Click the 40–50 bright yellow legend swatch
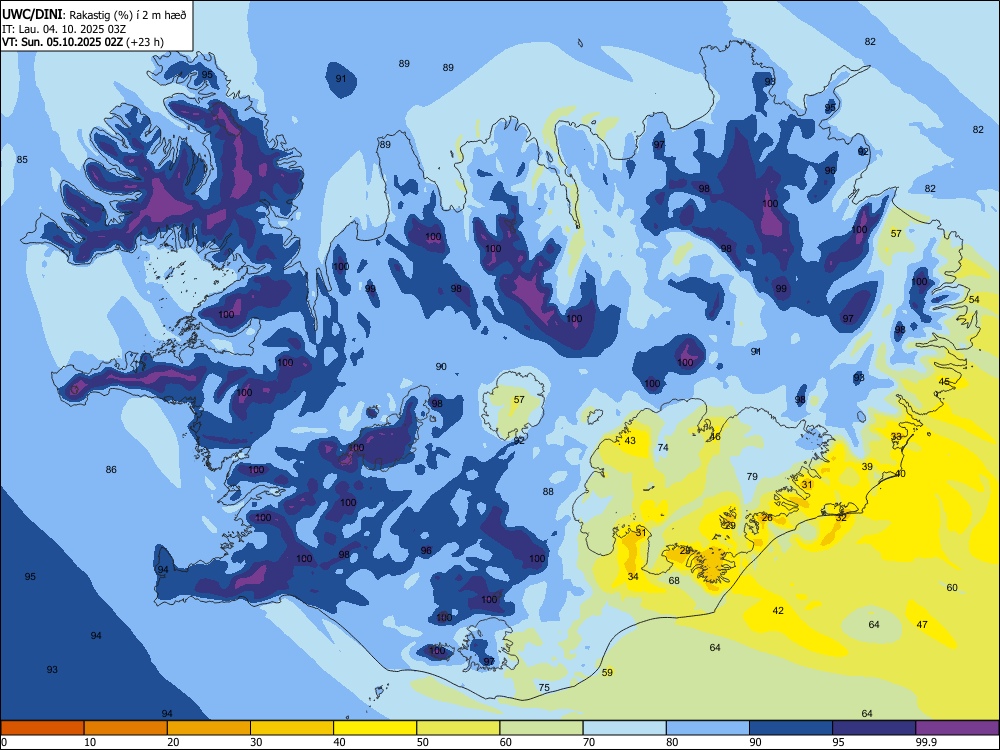Viewport: 1000px width, 750px height. pyautogui.click(x=375, y=728)
